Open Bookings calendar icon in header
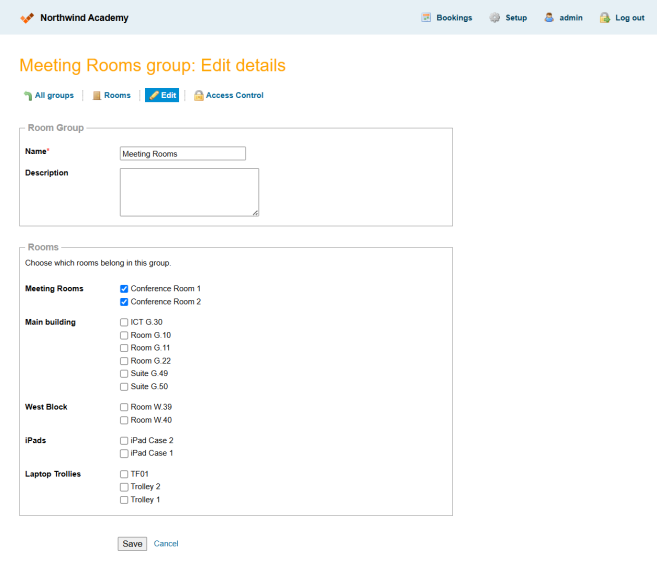This screenshot has width=657, height=562. [426, 18]
